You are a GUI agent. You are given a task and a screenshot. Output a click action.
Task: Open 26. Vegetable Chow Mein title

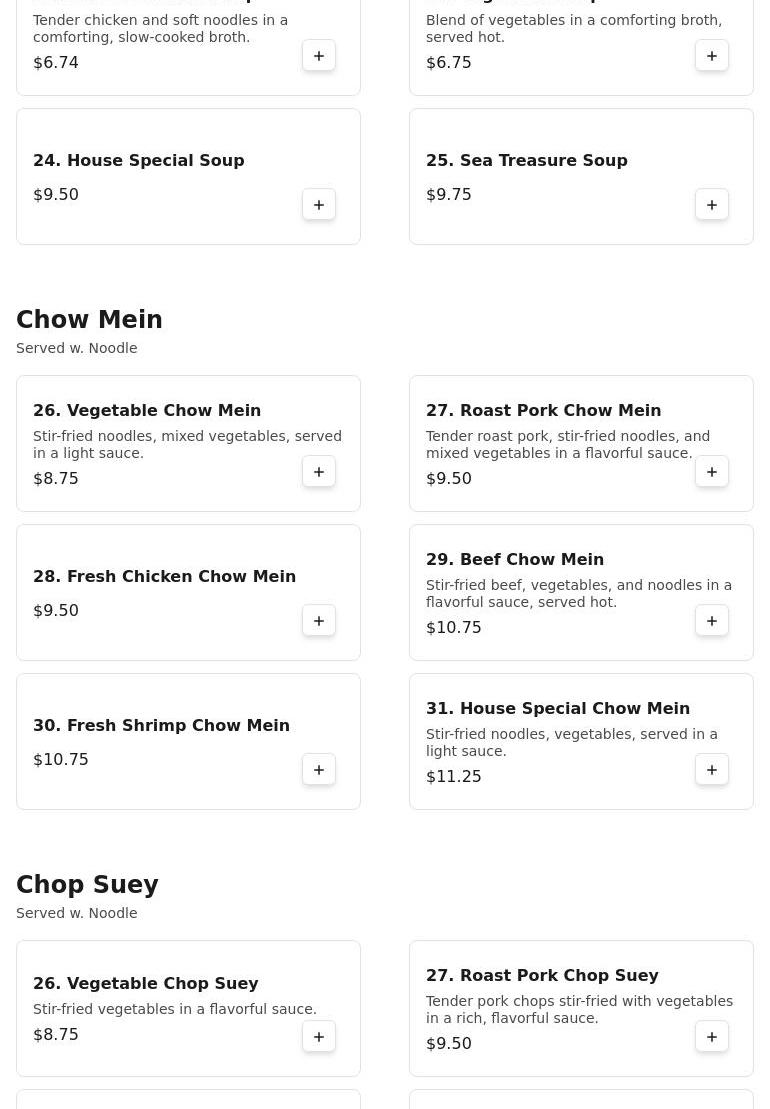(x=147, y=410)
